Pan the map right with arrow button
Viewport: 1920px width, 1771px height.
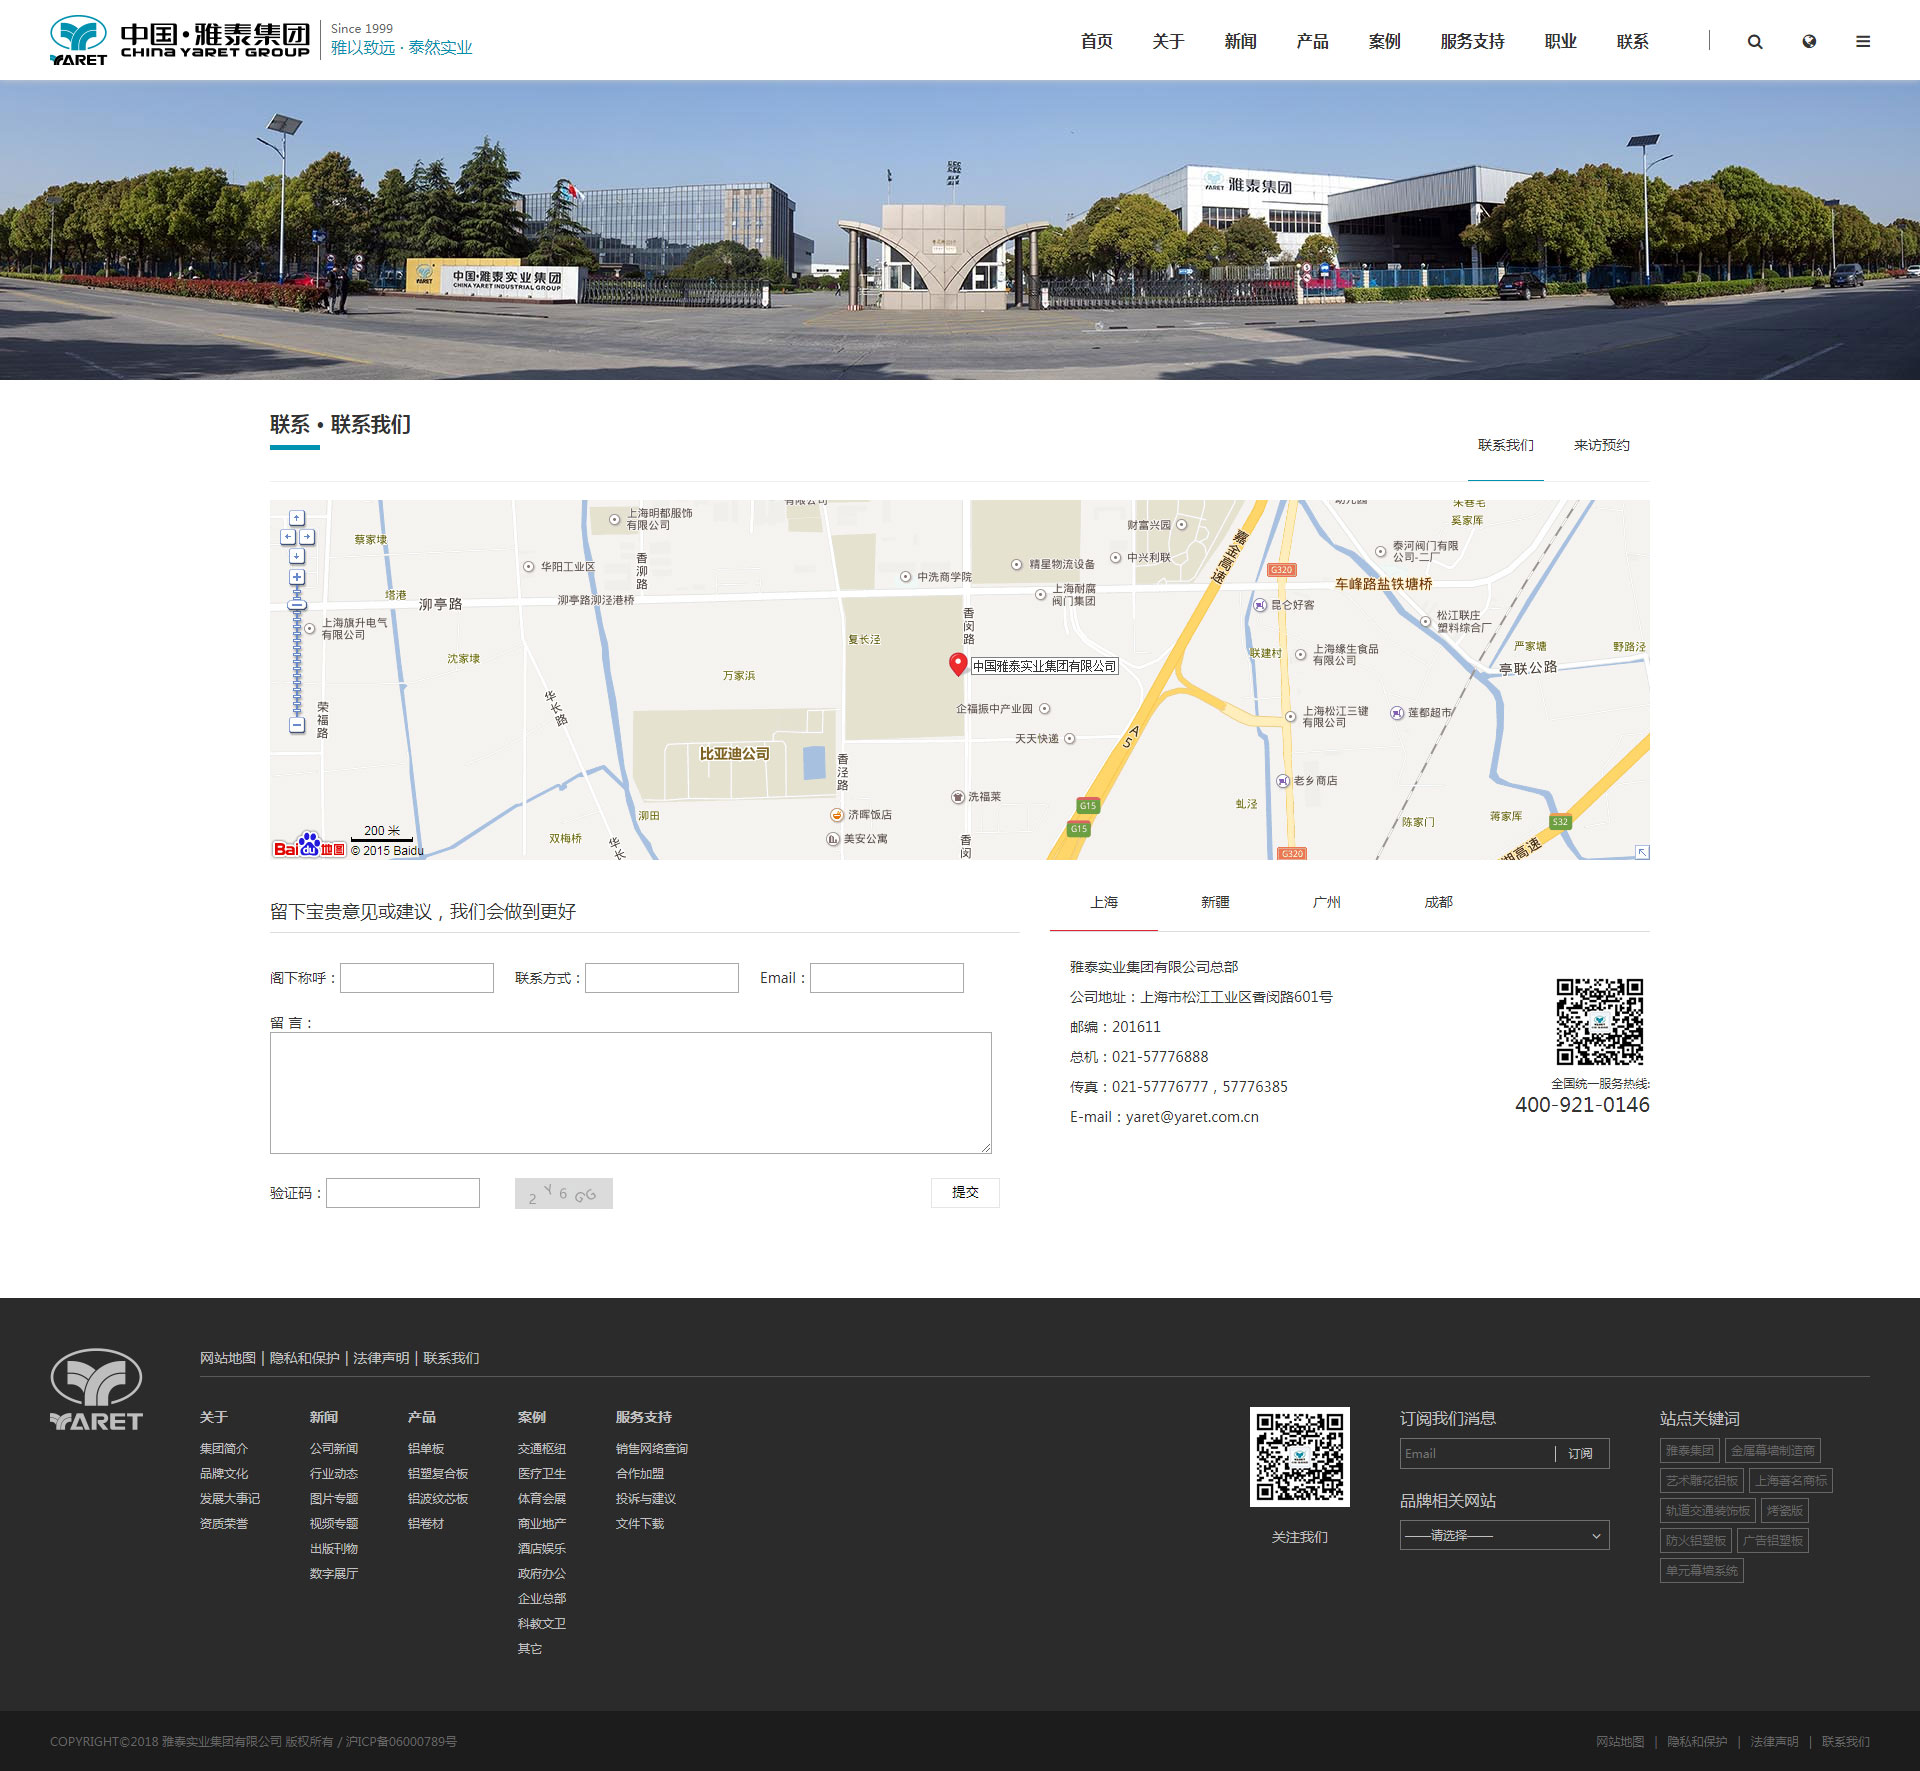click(x=307, y=537)
